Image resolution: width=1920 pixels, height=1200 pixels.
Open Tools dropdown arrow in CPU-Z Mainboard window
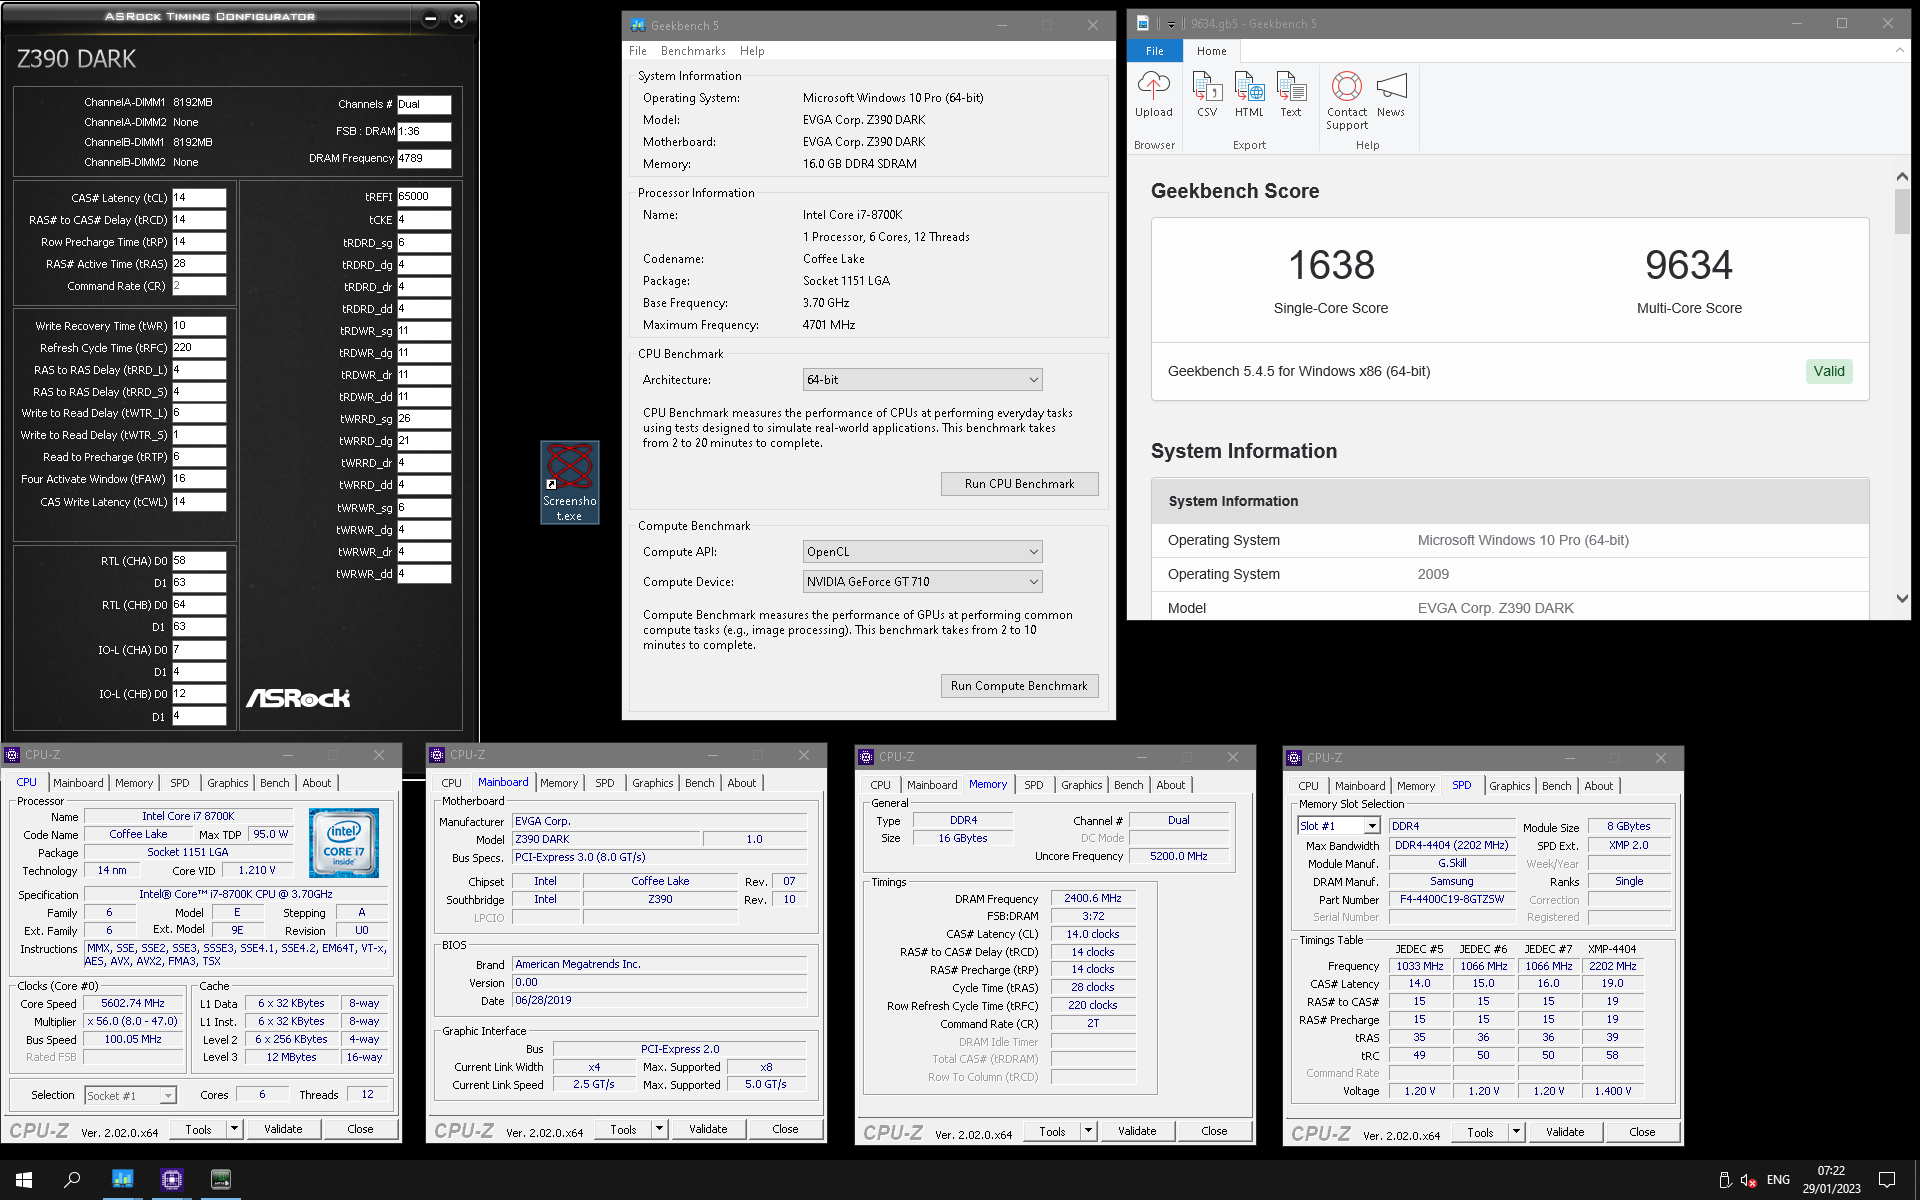tap(659, 1129)
